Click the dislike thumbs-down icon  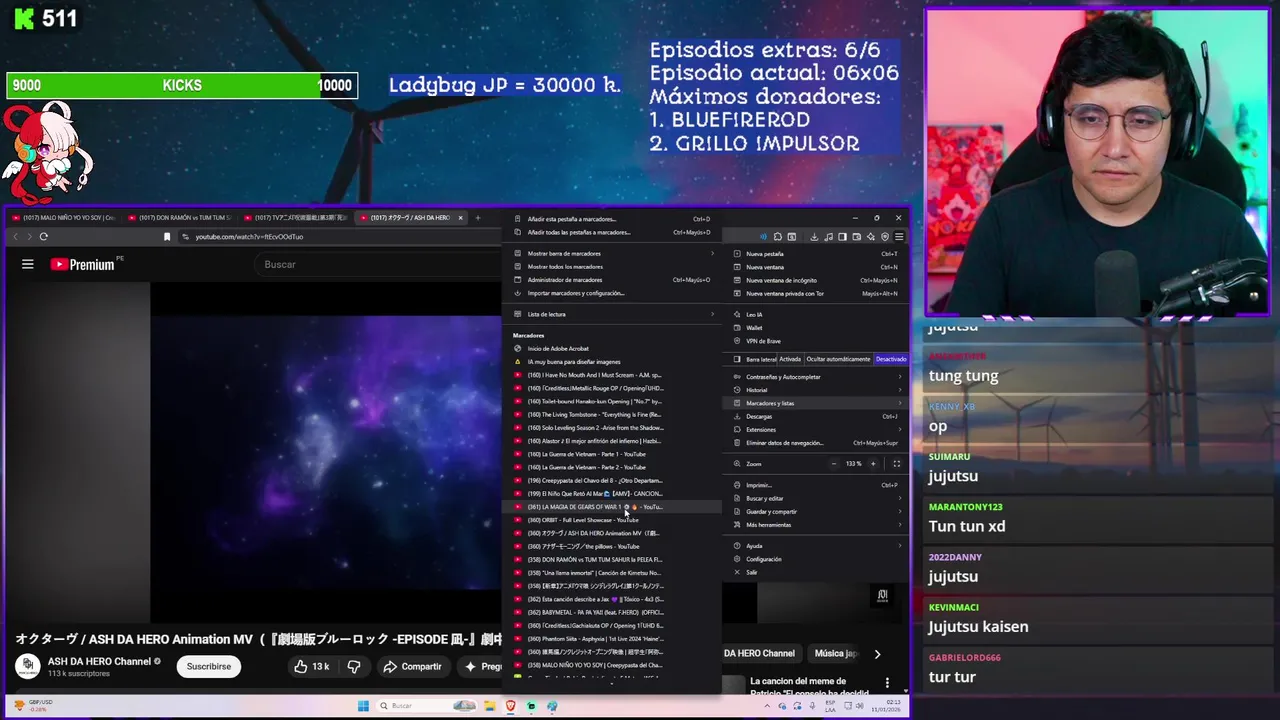353,666
